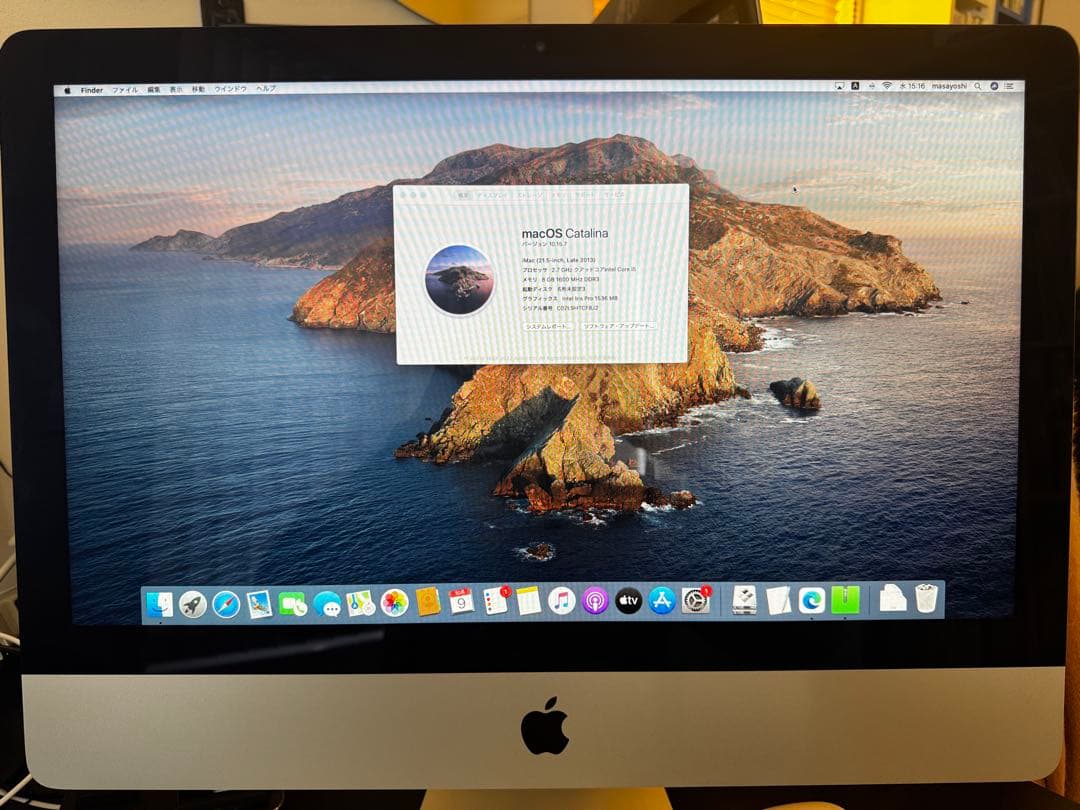
Task: Click the Wi-Fi icon in menu bar
Action: pos(888,88)
